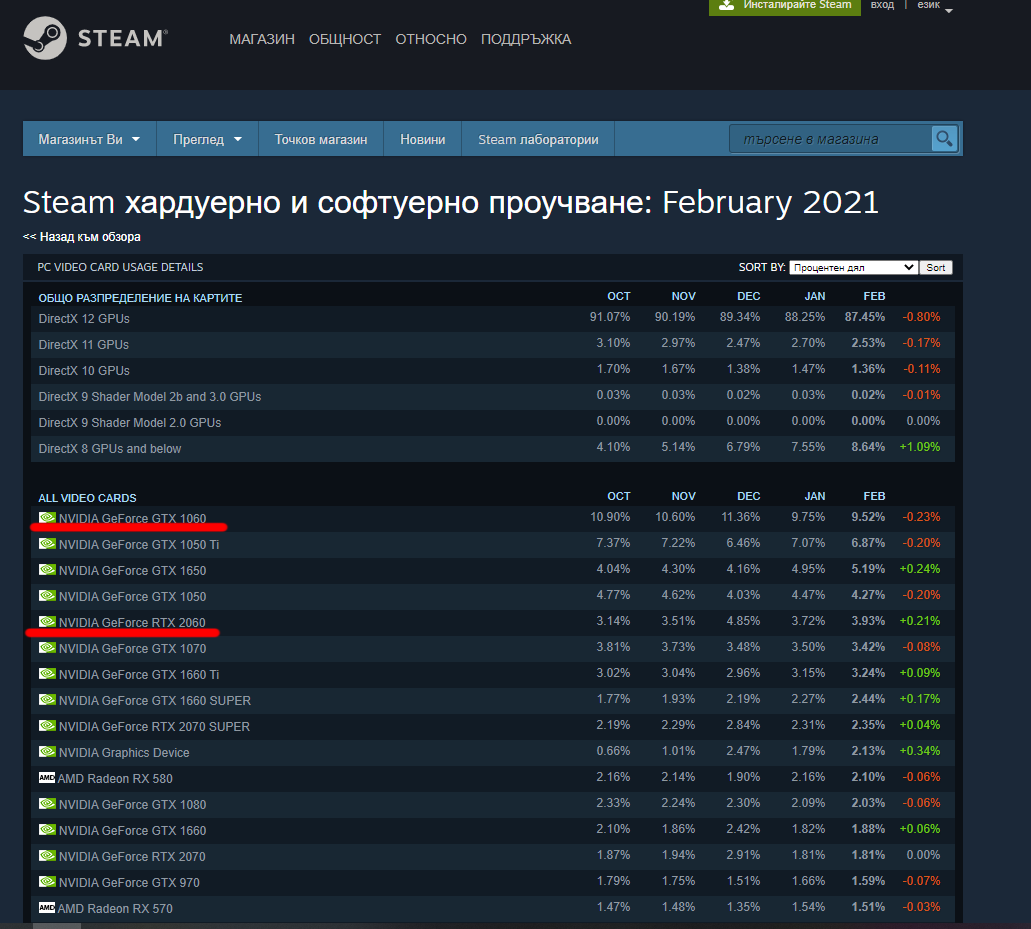Open ОБЩНОСТ in top navigation

[345, 39]
